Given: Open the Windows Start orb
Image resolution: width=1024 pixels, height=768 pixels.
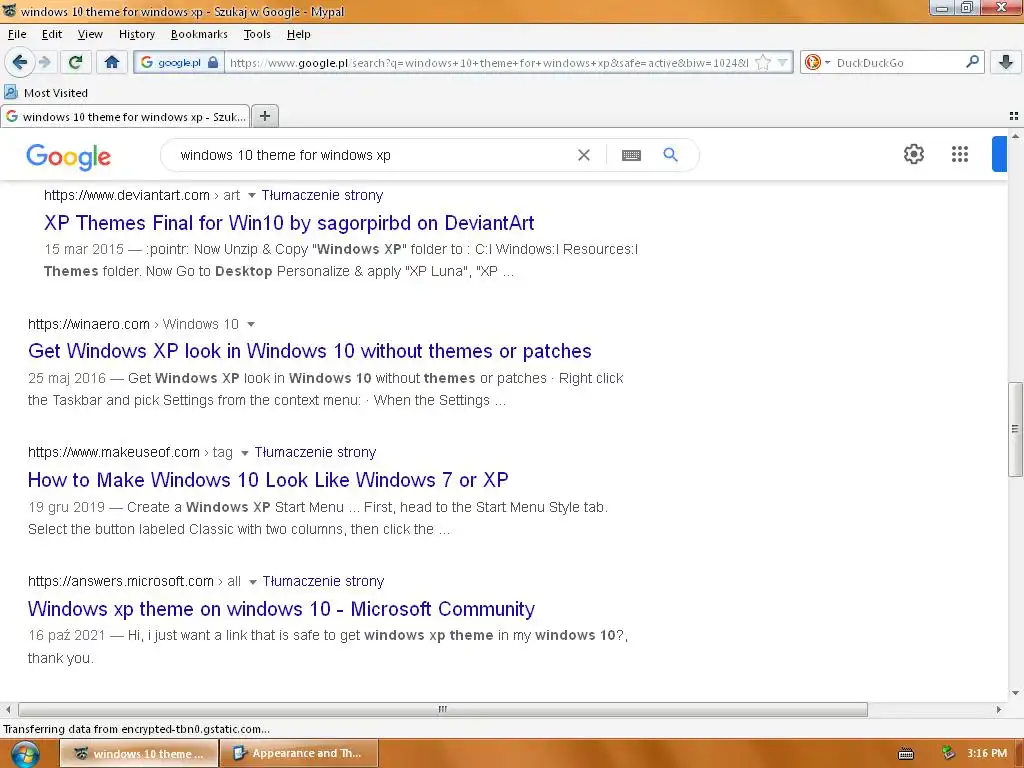Looking at the screenshot, I should tap(25, 754).
